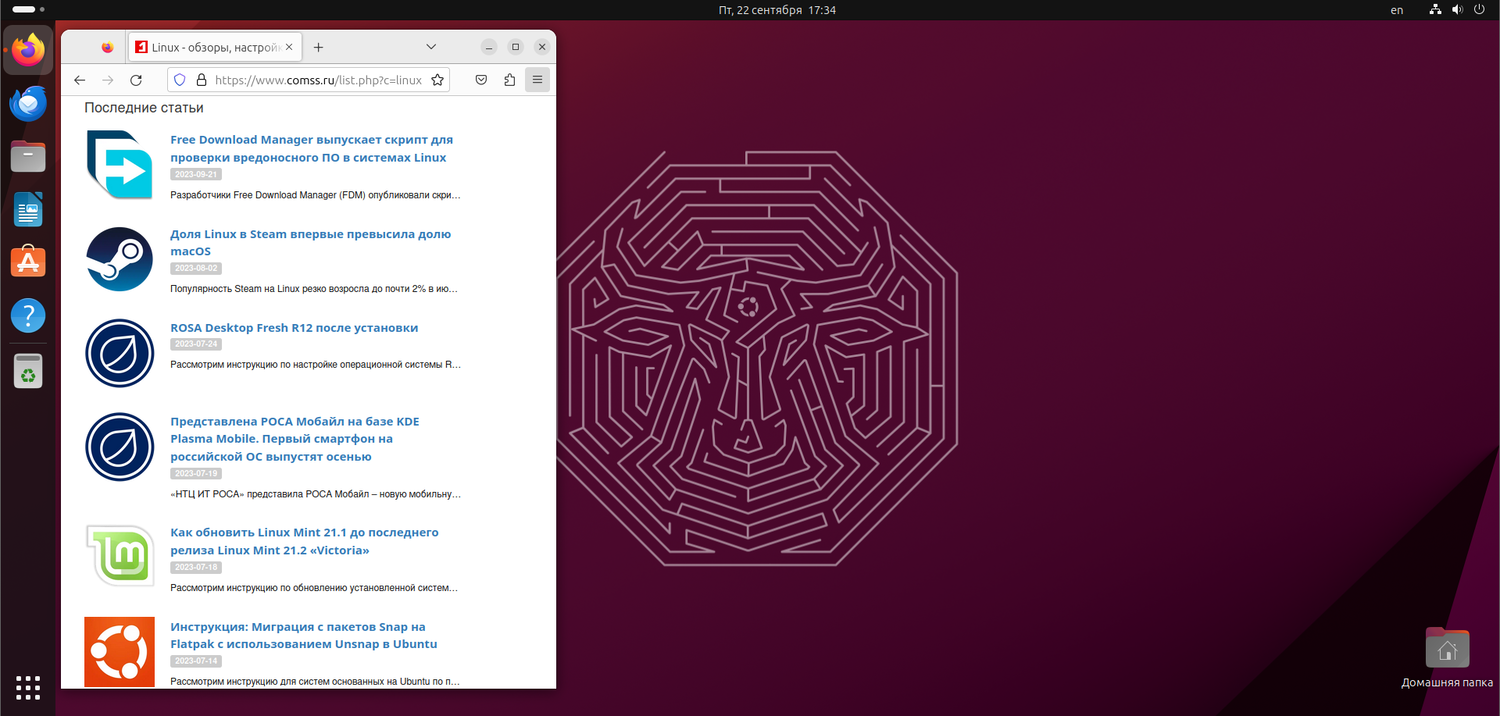Select the Linux - обзоры browser tab
This screenshot has height=716, width=1500.
(215, 47)
